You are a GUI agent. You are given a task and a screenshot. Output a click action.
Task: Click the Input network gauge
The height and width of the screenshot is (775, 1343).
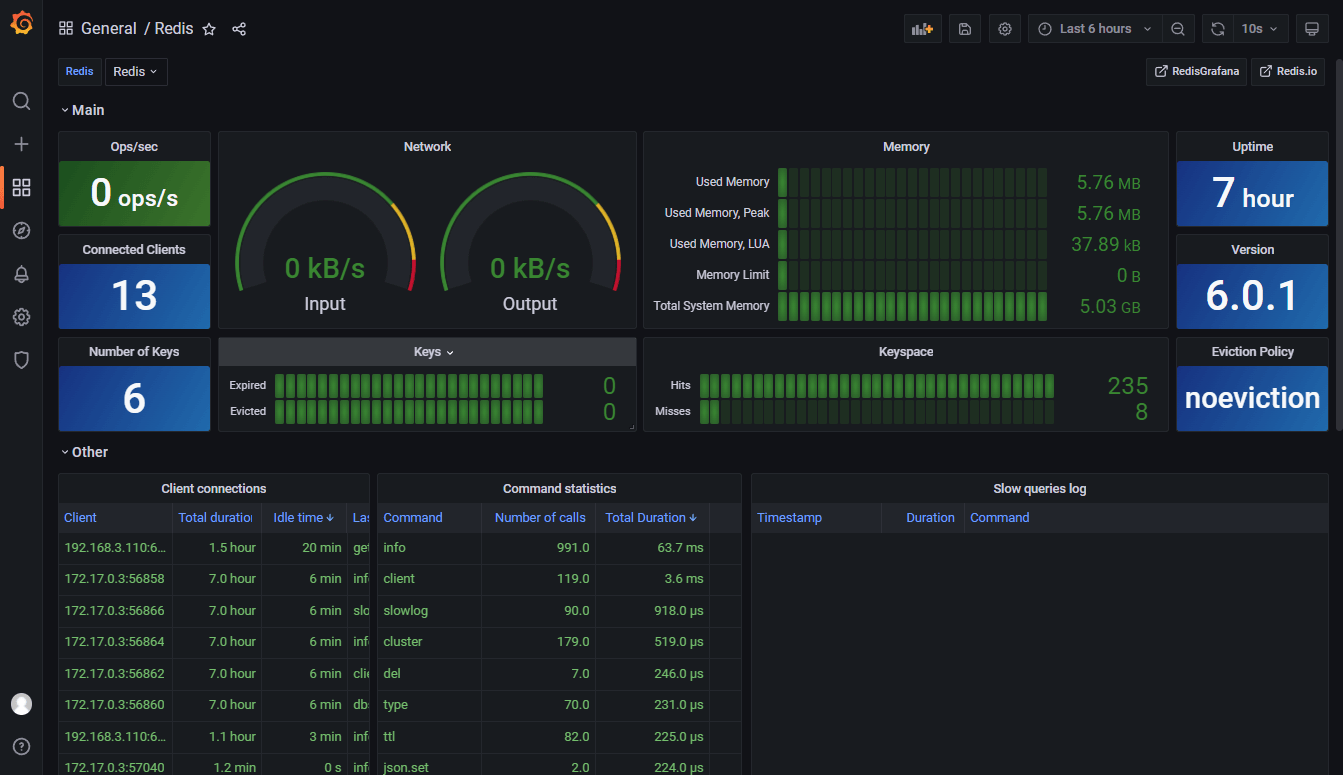[x=325, y=243]
